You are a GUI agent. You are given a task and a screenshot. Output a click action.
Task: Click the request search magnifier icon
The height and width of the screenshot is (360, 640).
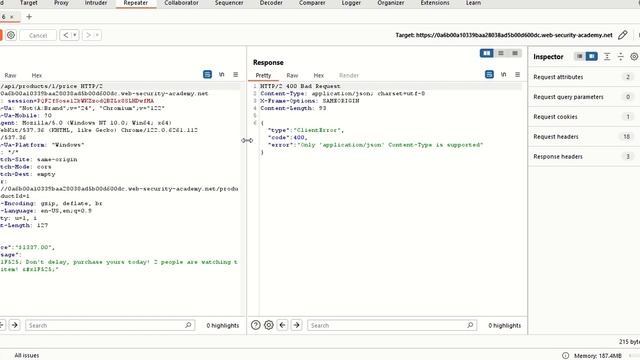(188, 325)
